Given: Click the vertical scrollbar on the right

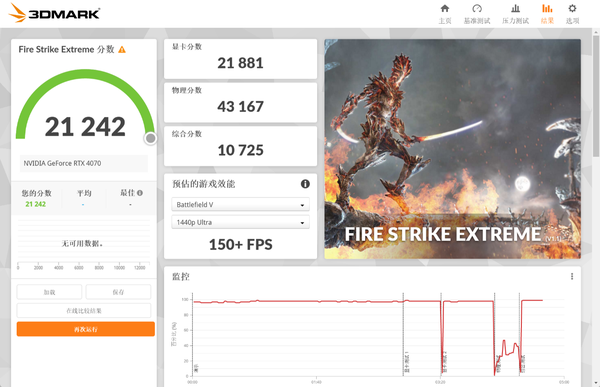Looking at the screenshot, I should point(596,96).
